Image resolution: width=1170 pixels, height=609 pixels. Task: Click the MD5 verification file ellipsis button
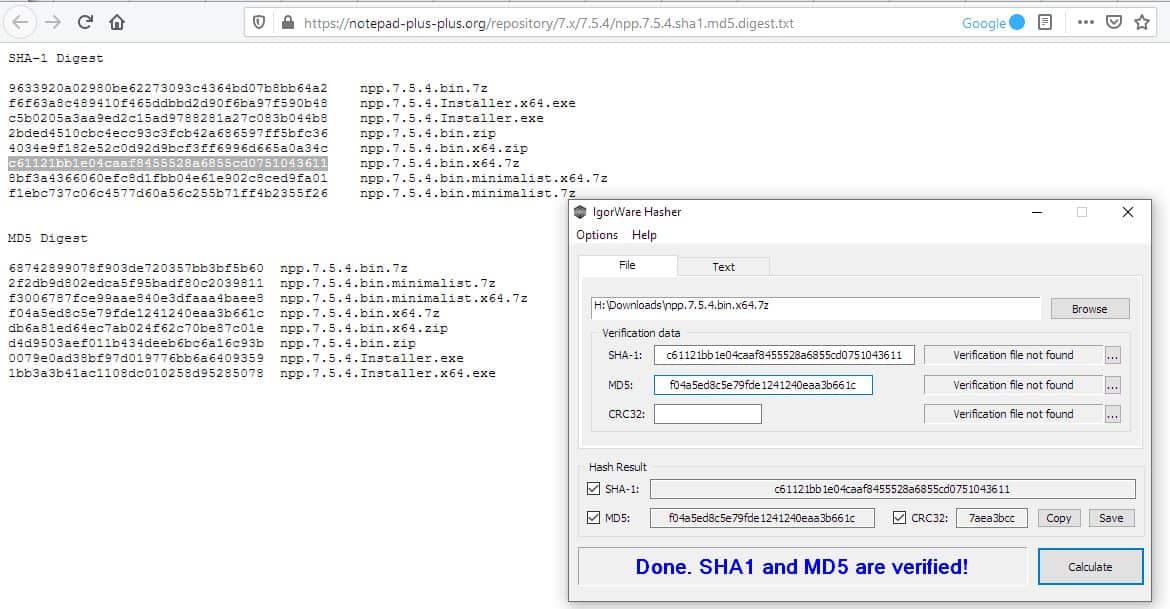tap(1113, 386)
